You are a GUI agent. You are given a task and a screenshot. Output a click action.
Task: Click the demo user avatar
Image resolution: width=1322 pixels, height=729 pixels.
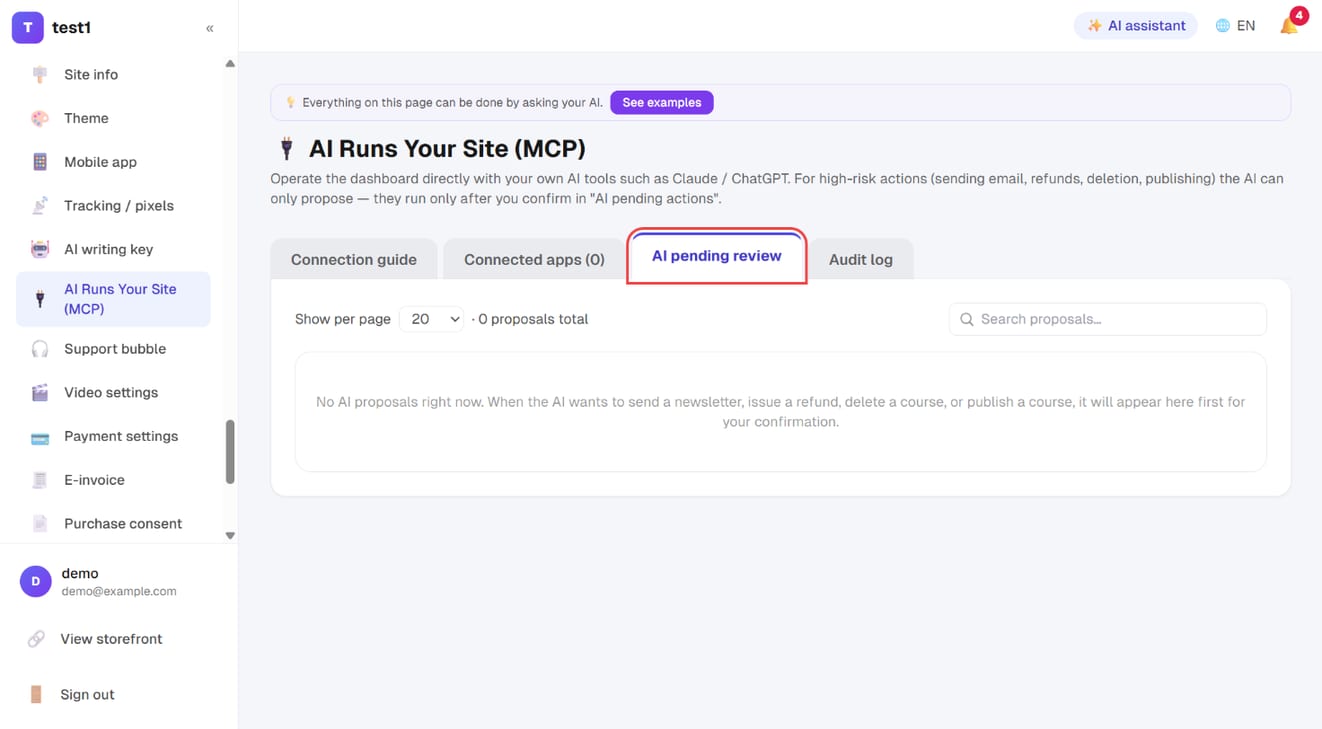36,581
